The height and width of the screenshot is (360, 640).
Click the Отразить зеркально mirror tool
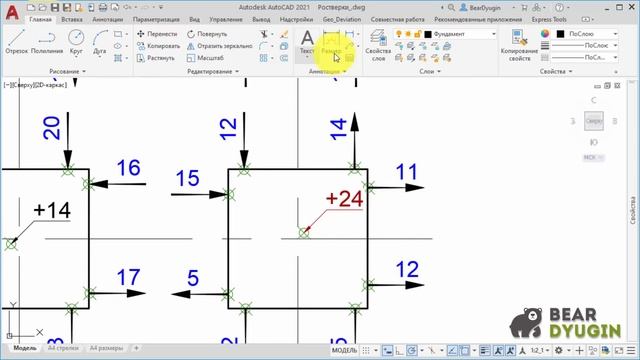(x=220, y=46)
